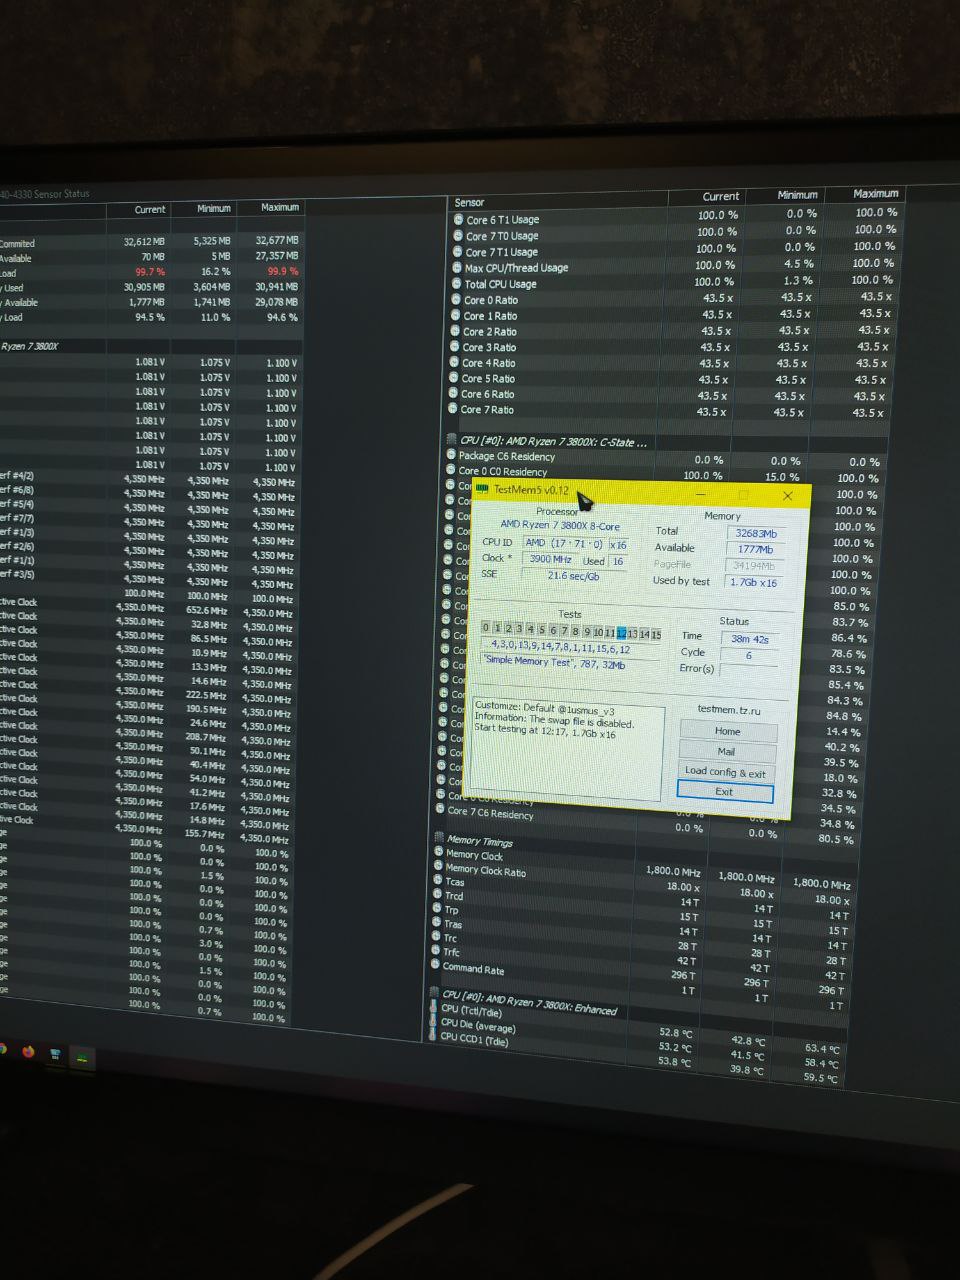Click the TestMem5 title bar app icon

coord(482,488)
